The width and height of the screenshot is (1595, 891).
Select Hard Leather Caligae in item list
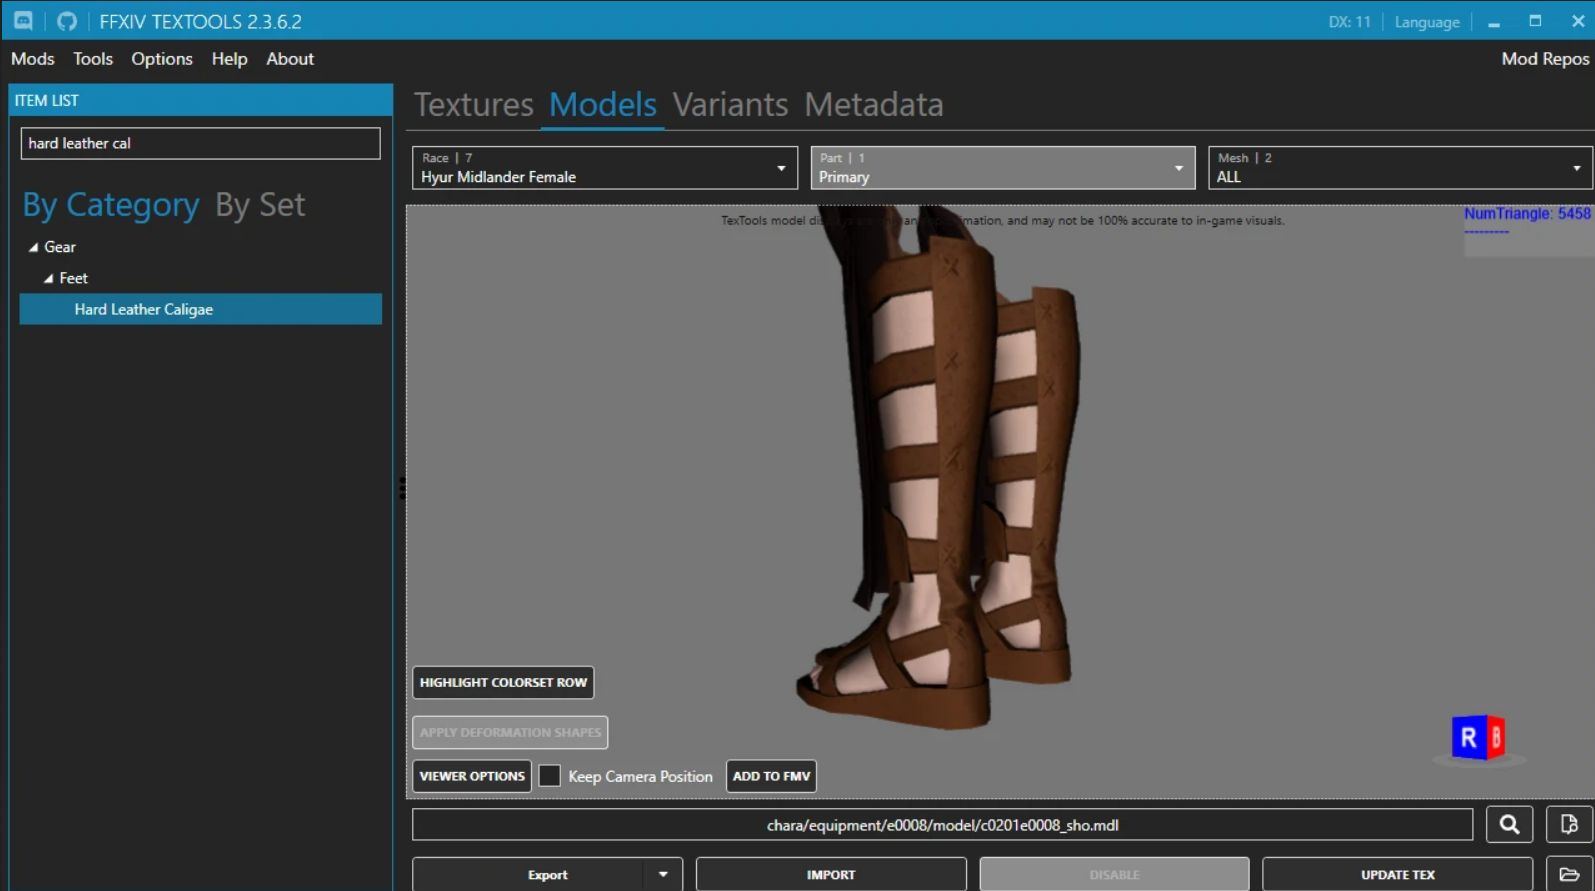pyautogui.click(x=201, y=309)
